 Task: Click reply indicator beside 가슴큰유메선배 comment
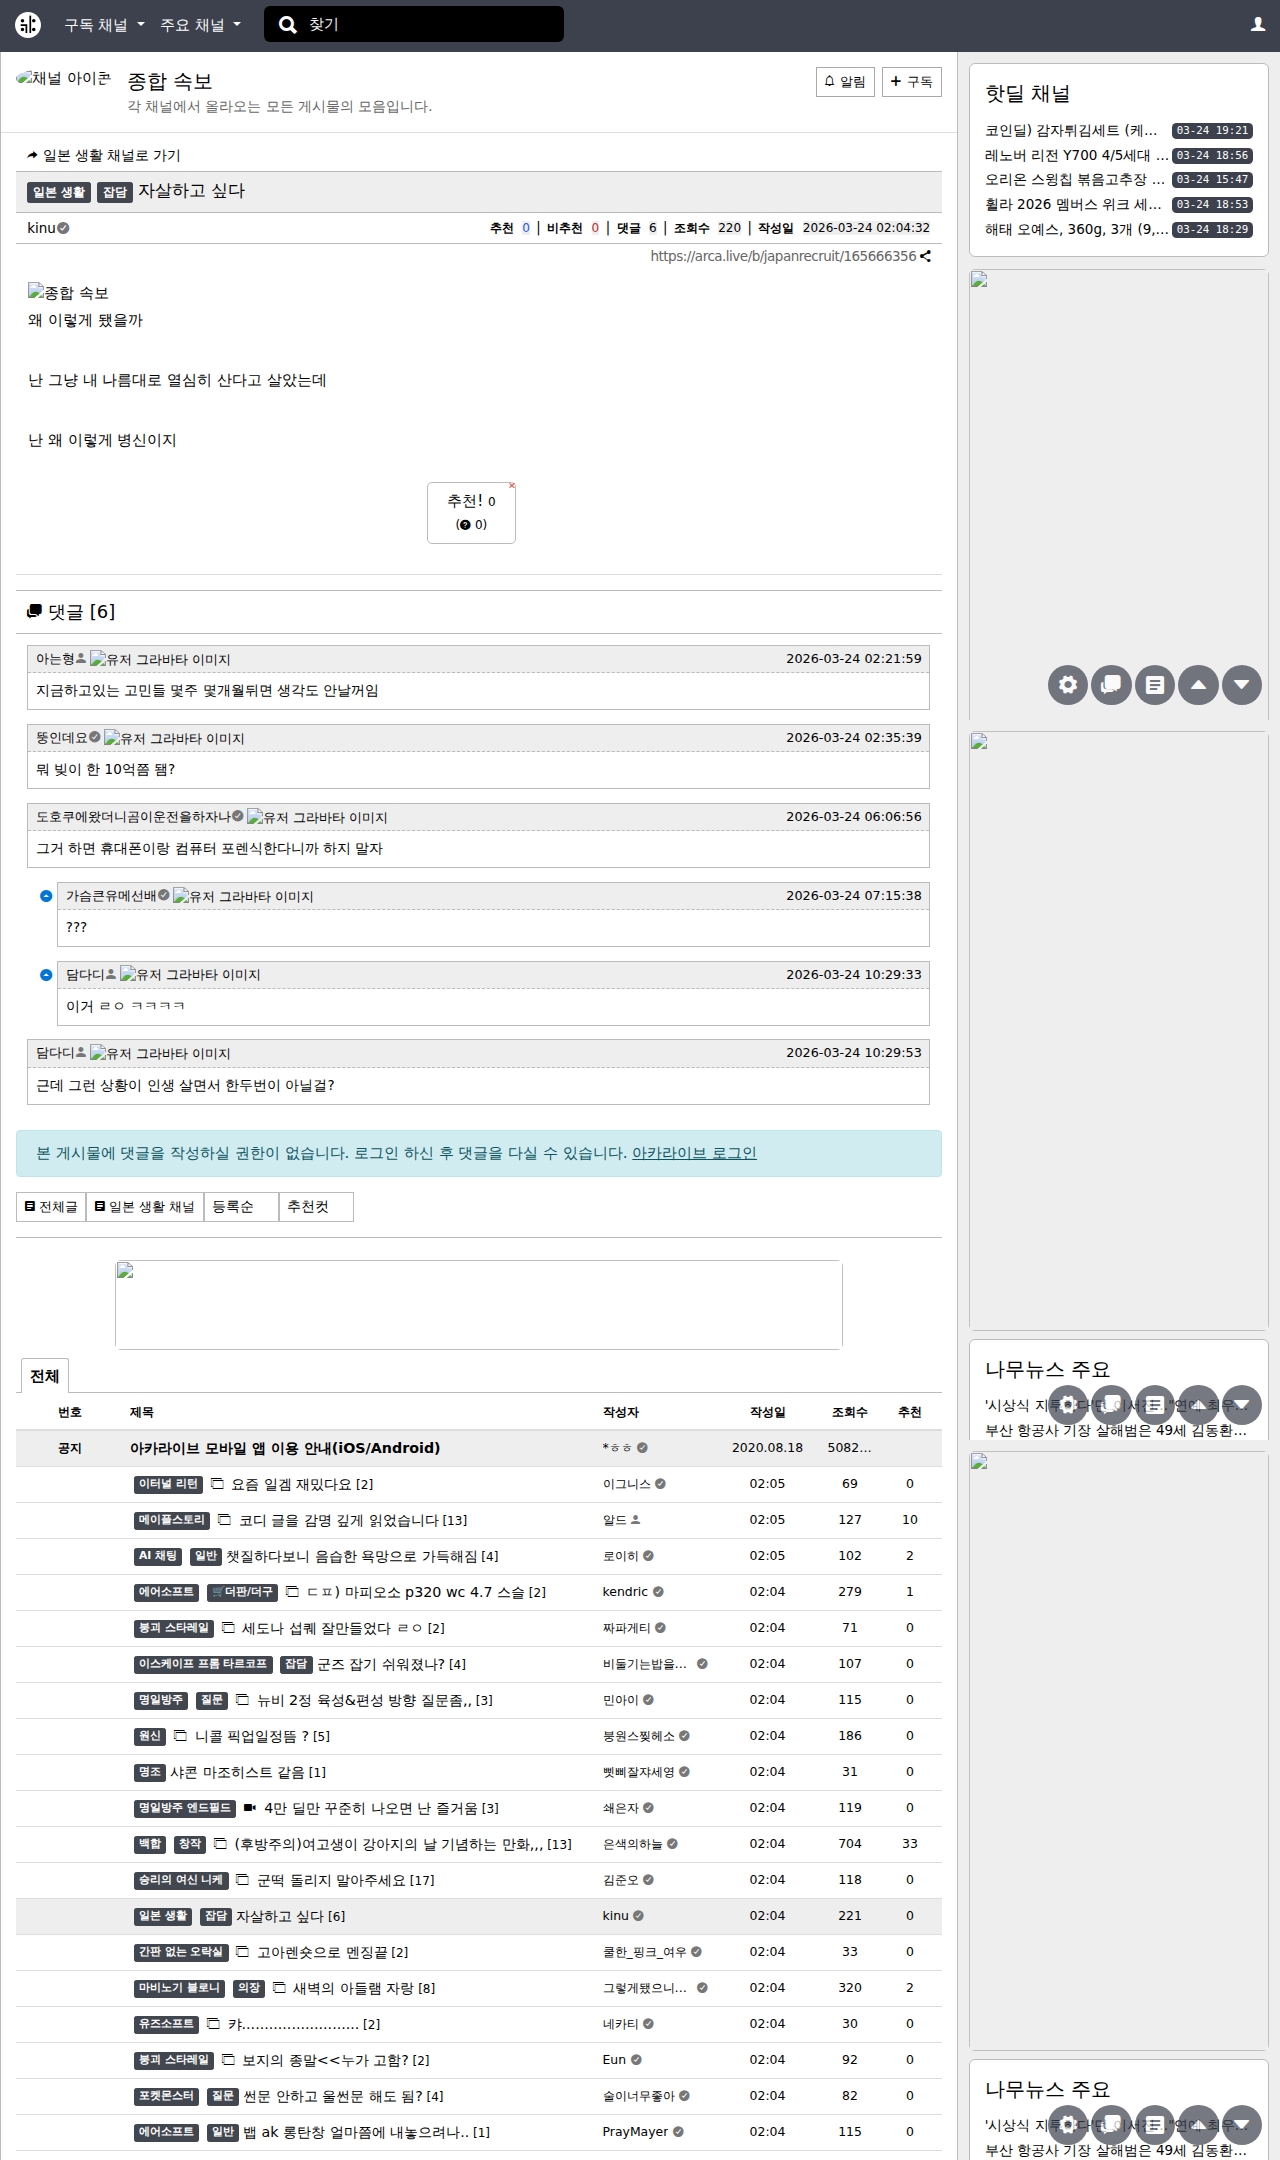[46, 896]
